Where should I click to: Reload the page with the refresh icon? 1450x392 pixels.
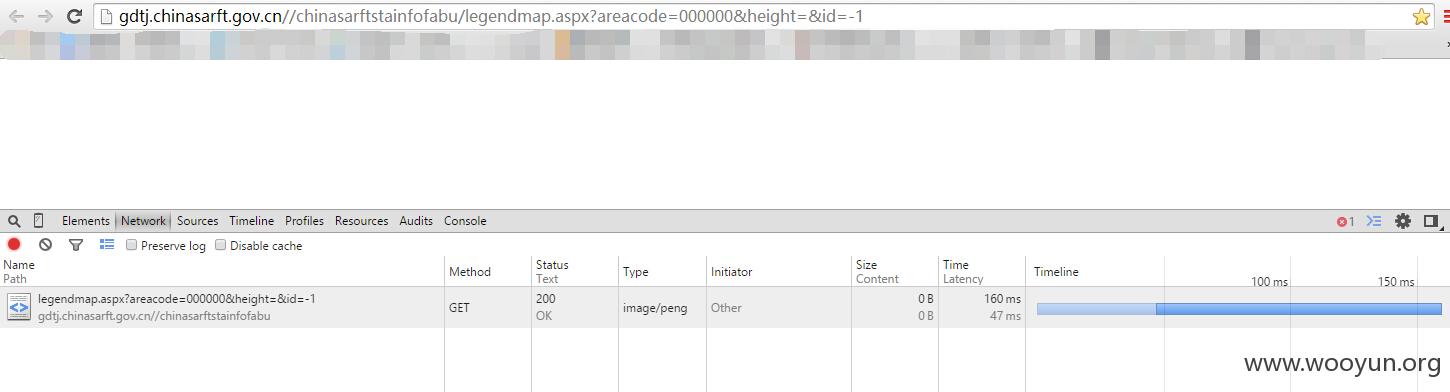74,16
